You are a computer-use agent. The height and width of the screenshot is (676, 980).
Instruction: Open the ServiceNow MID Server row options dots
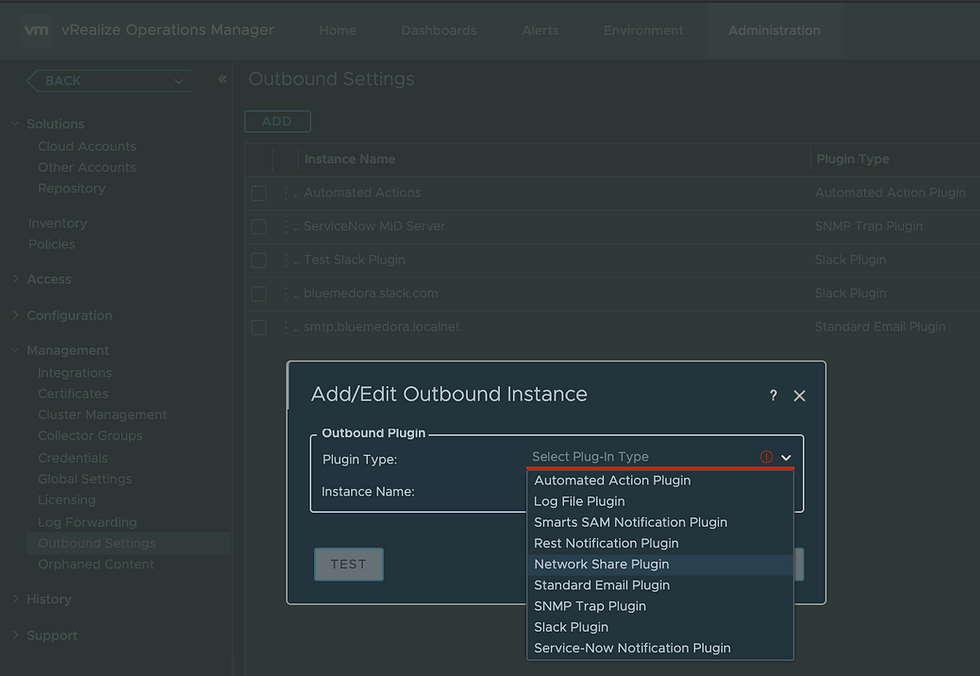click(x=286, y=226)
